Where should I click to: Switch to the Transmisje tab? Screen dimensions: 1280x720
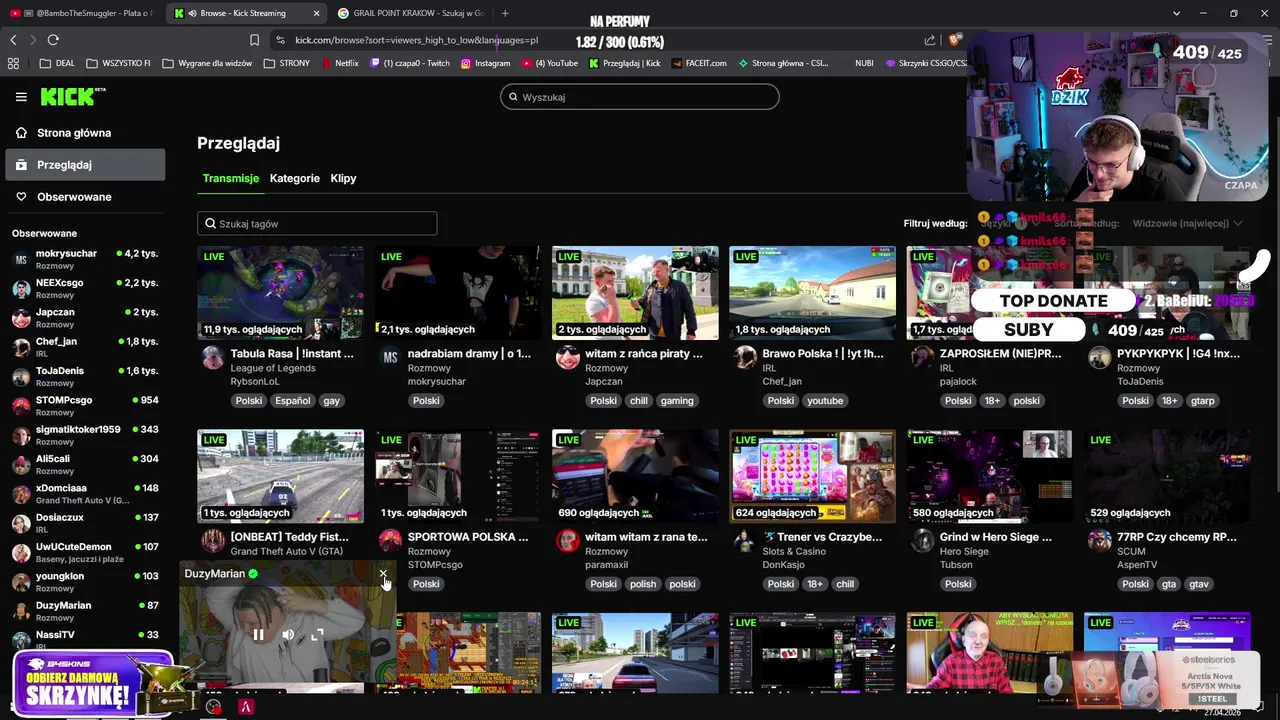click(x=231, y=178)
